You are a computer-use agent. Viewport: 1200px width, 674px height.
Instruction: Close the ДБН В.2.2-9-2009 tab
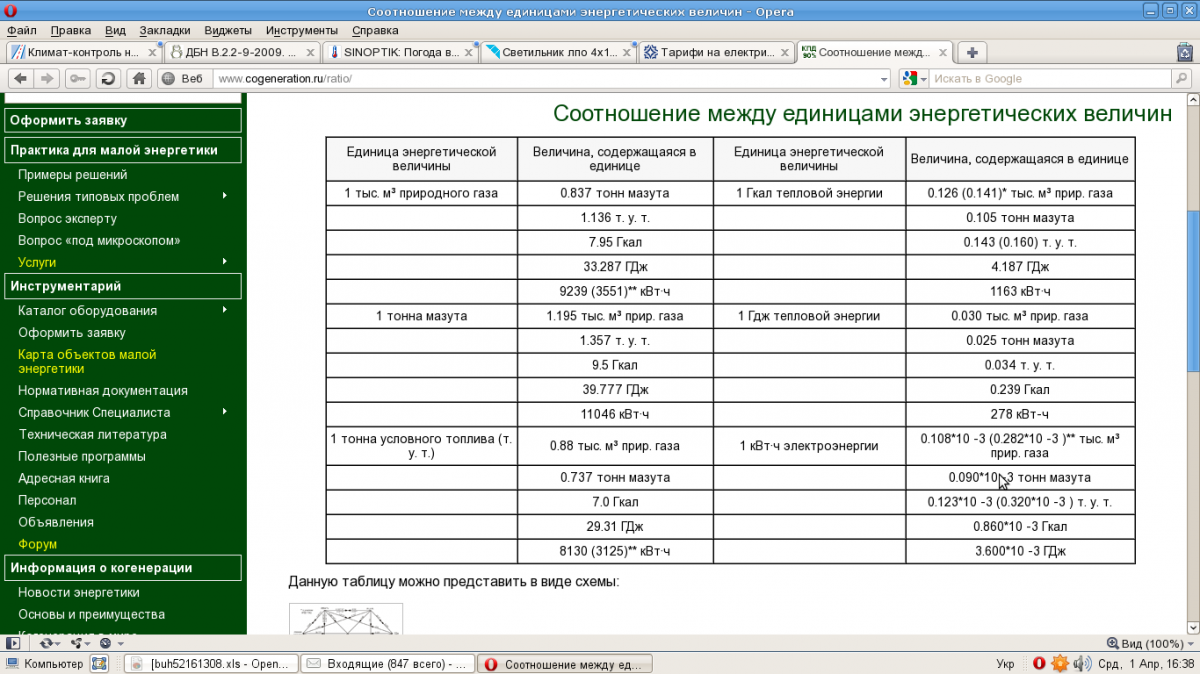coord(312,52)
